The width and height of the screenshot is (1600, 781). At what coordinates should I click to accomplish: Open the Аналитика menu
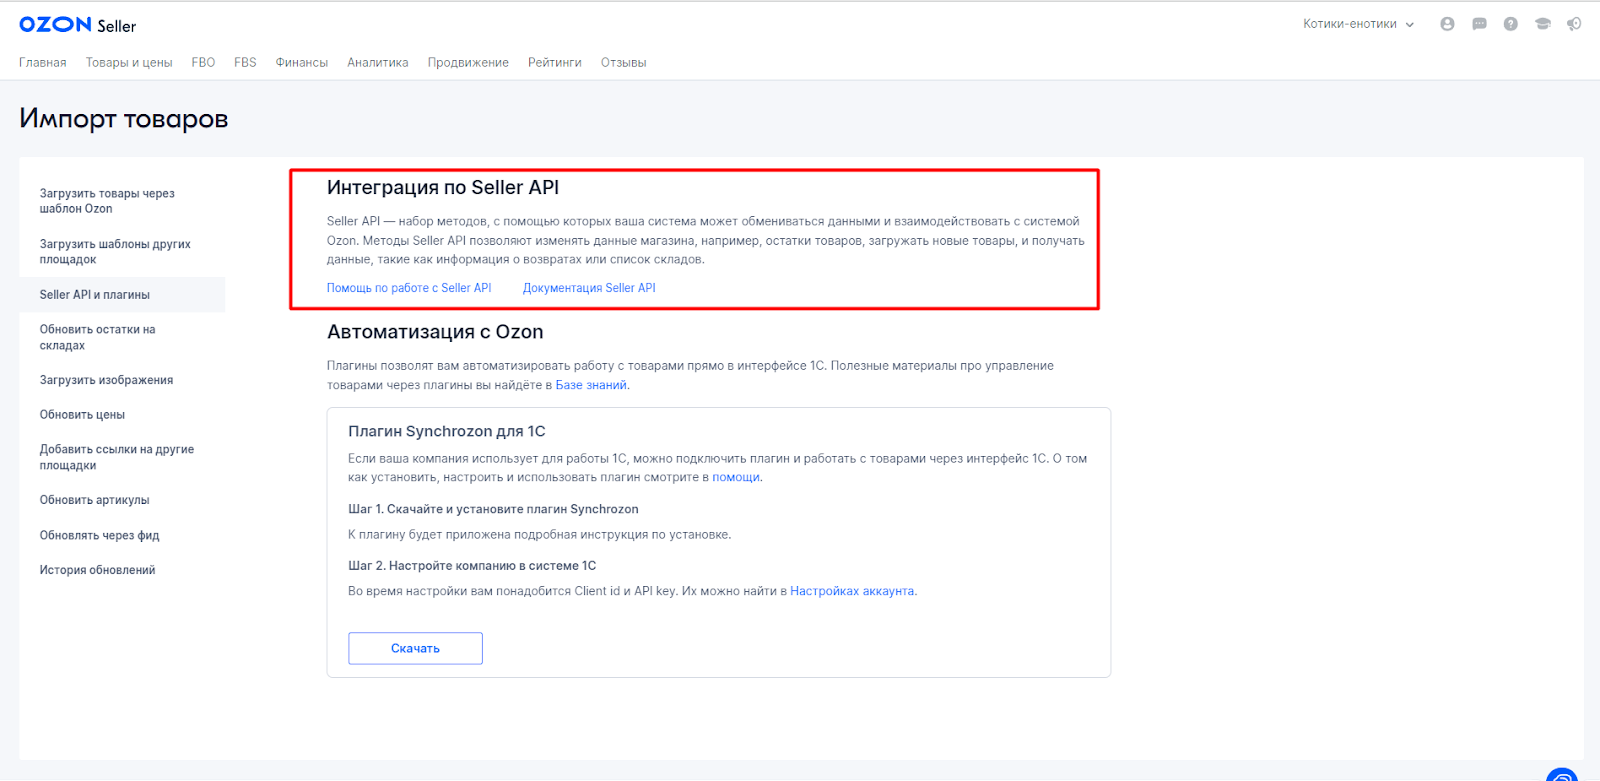(x=378, y=63)
